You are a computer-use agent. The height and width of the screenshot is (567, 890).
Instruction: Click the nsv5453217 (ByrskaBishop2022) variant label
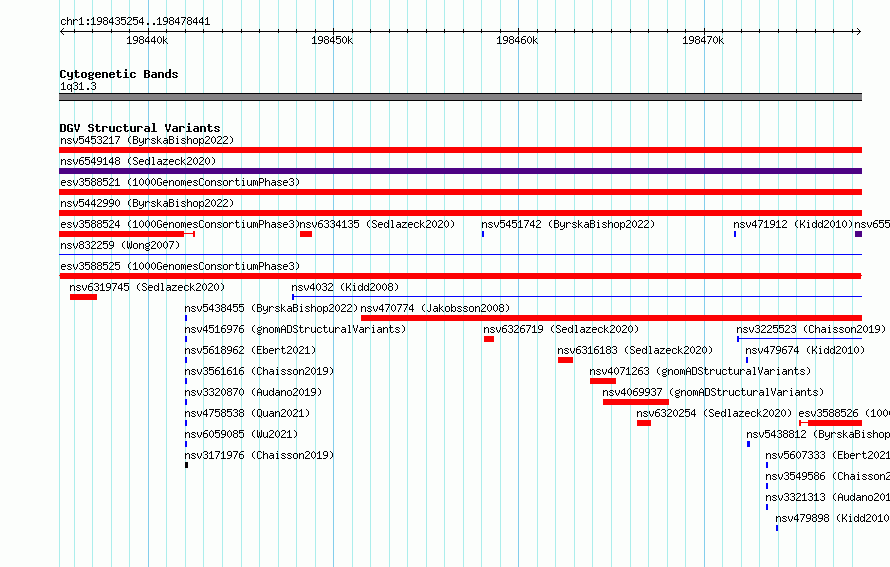pos(147,140)
